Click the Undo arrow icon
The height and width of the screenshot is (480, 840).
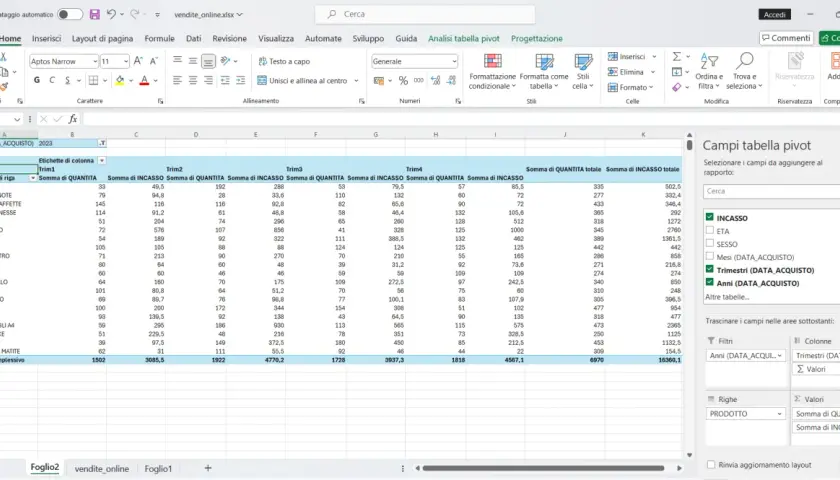coord(111,14)
